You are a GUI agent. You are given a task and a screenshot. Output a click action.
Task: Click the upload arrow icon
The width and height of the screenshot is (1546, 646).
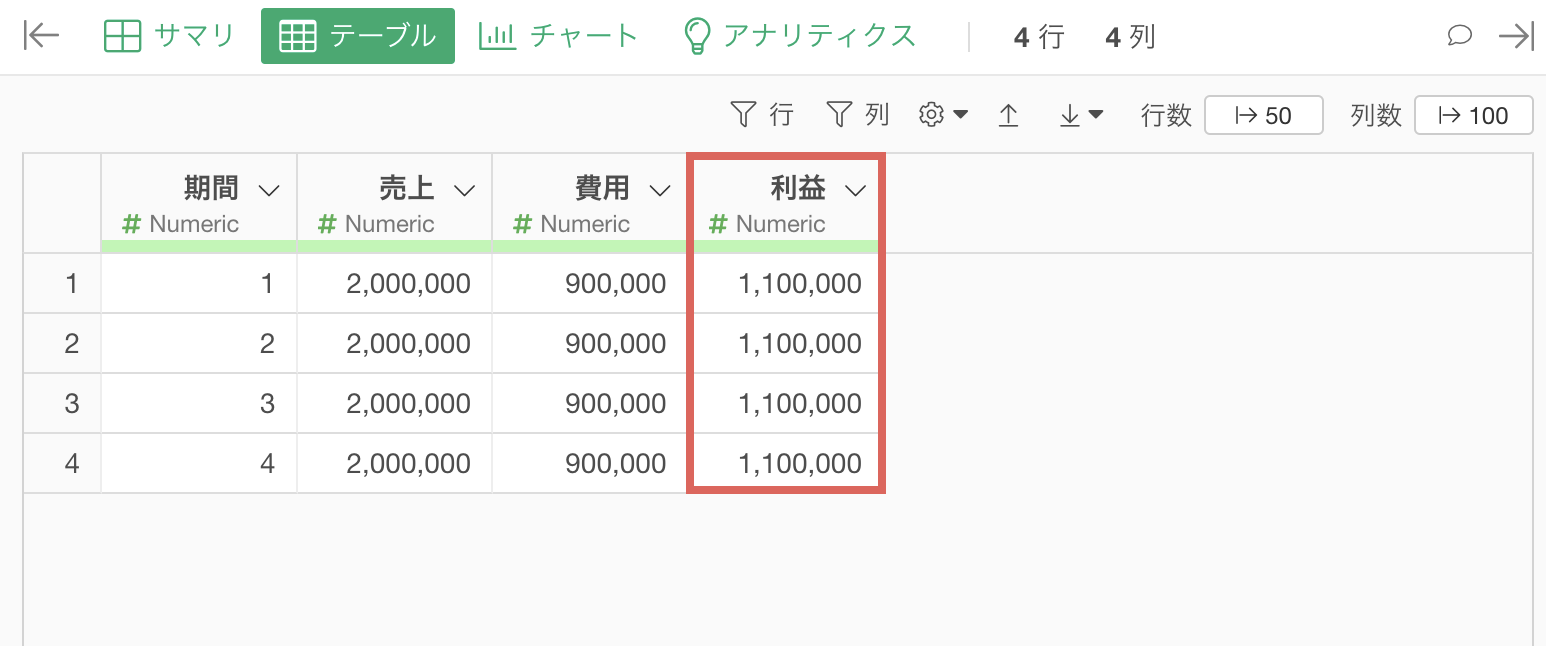pyautogui.click(x=1009, y=115)
